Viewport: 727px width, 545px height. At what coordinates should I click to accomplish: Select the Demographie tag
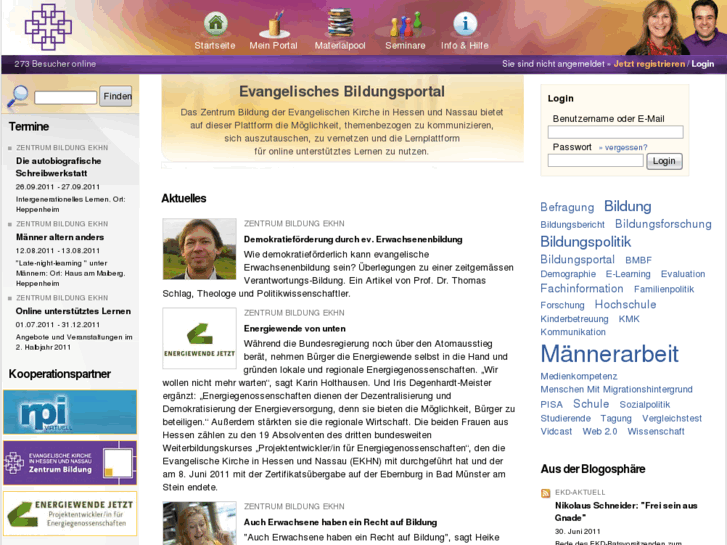coord(568,274)
